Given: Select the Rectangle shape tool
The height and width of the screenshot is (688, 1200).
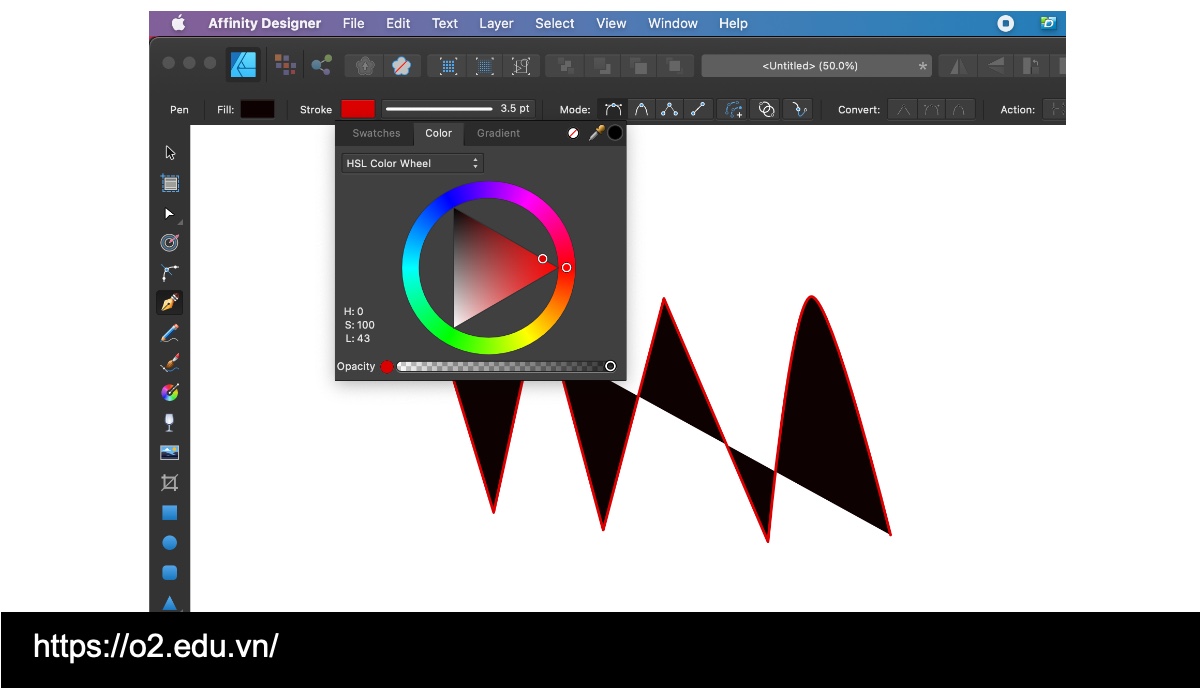Looking at the screenshot, I should click(170, 513).
